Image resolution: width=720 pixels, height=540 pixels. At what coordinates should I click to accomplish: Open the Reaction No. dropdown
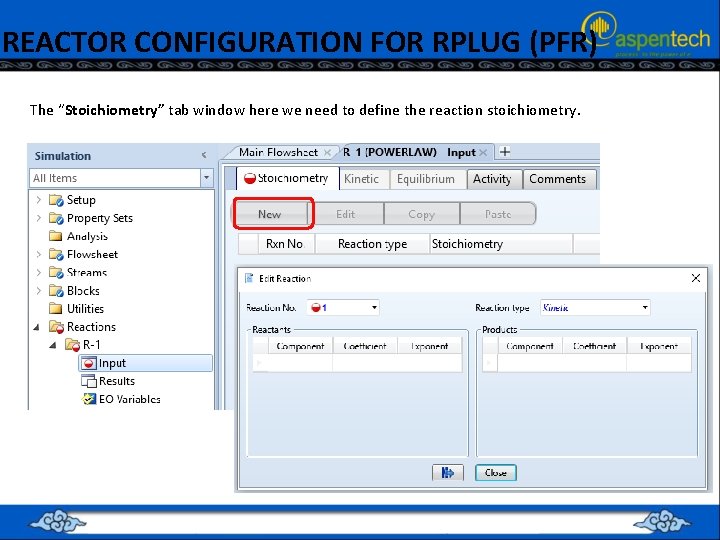tap(375, 307)
